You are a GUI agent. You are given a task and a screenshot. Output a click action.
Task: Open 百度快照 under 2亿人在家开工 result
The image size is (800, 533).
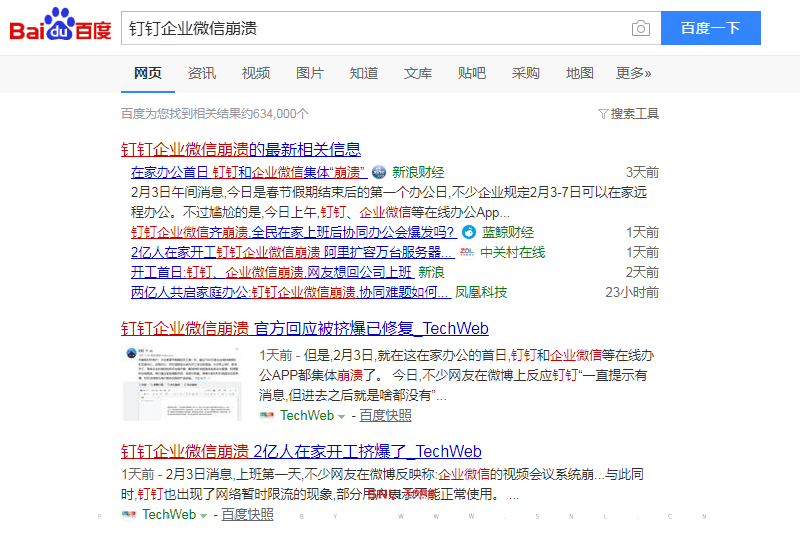click(247, 515)
